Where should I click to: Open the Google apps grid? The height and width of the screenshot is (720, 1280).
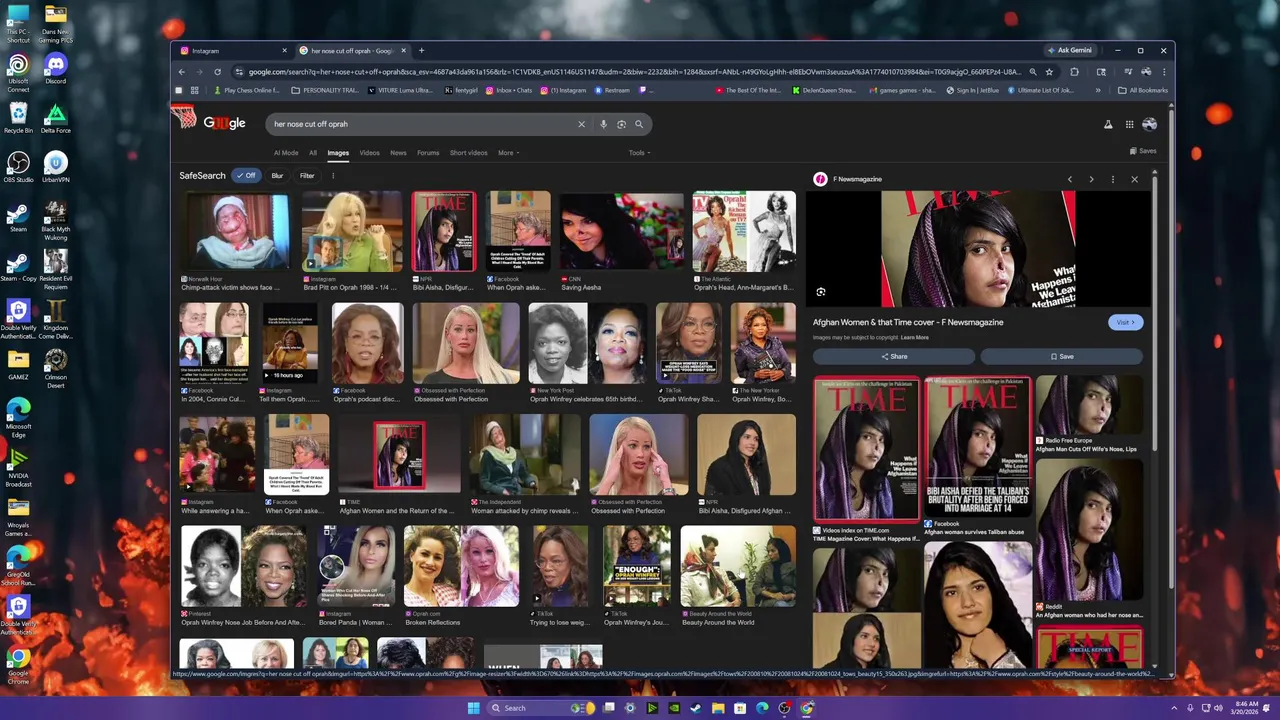click(1129, 124)
